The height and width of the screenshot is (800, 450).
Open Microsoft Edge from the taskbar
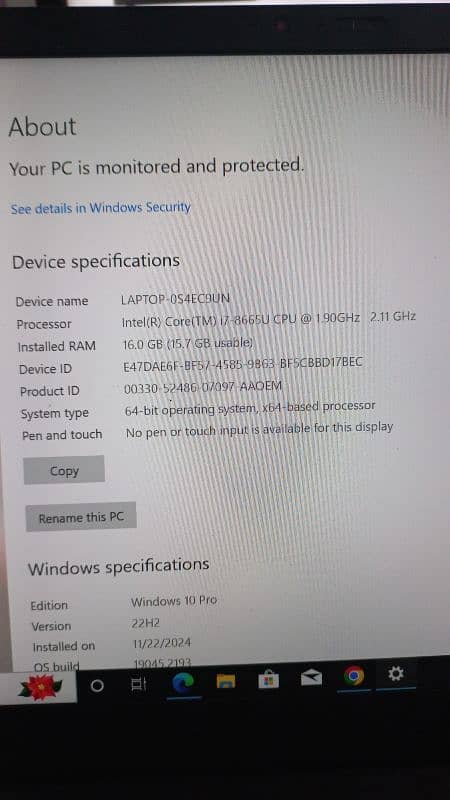pyautogui.click(x=183, y=683)
